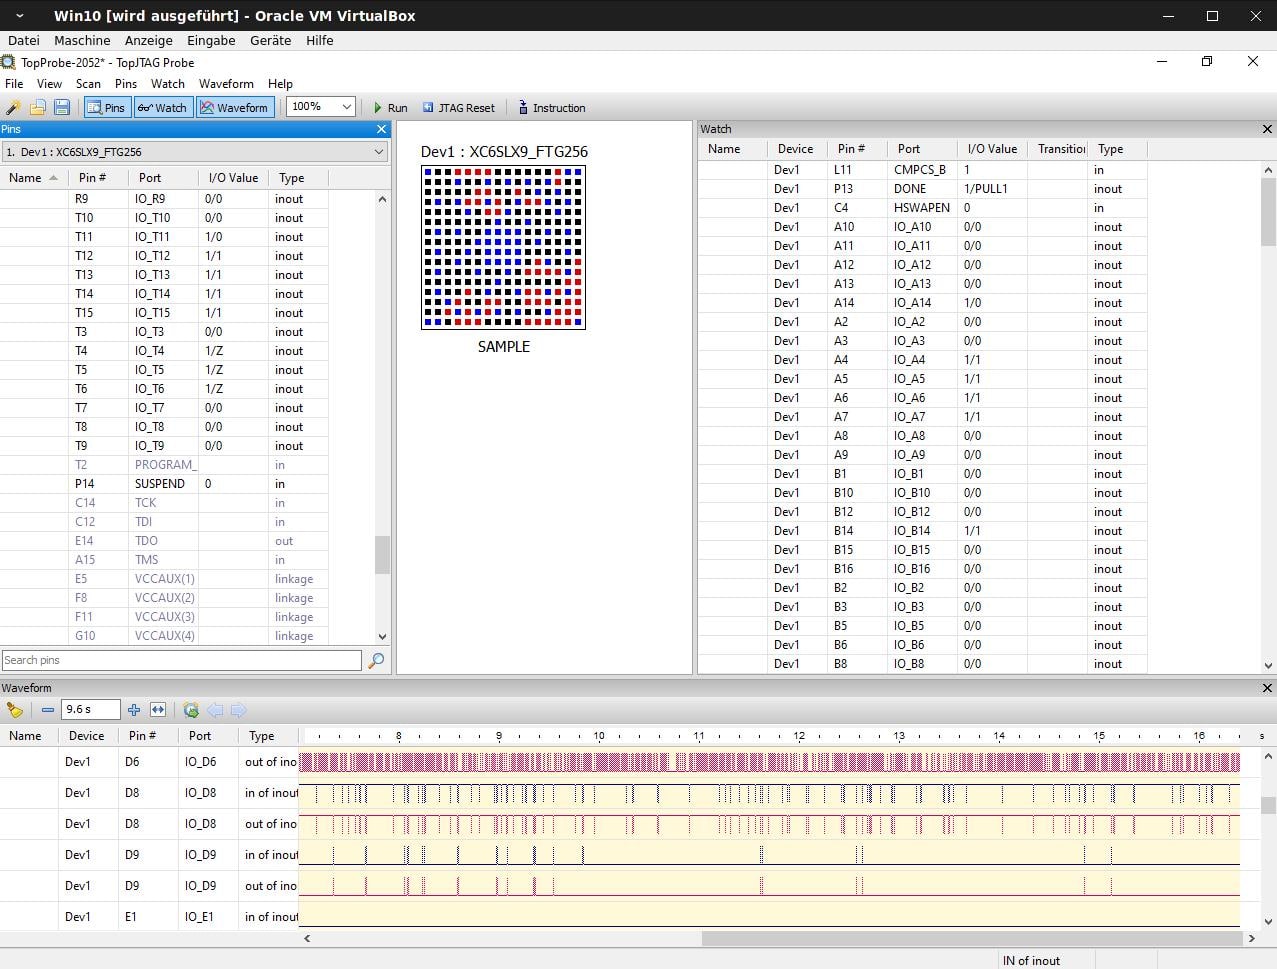The height and width of the screenshot is (969, 1277).
Task: Clear waveform with the broom icon
Action: point(14,710)
